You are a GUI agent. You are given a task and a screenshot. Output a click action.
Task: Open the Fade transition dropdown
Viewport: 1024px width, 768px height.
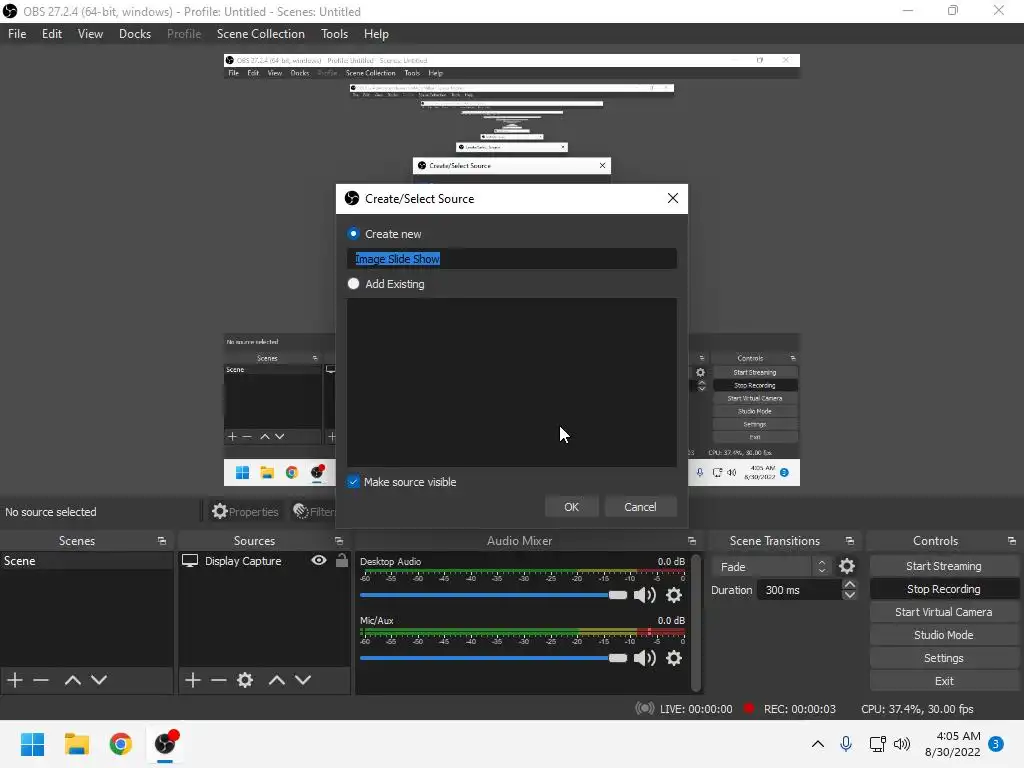point(772,567)
